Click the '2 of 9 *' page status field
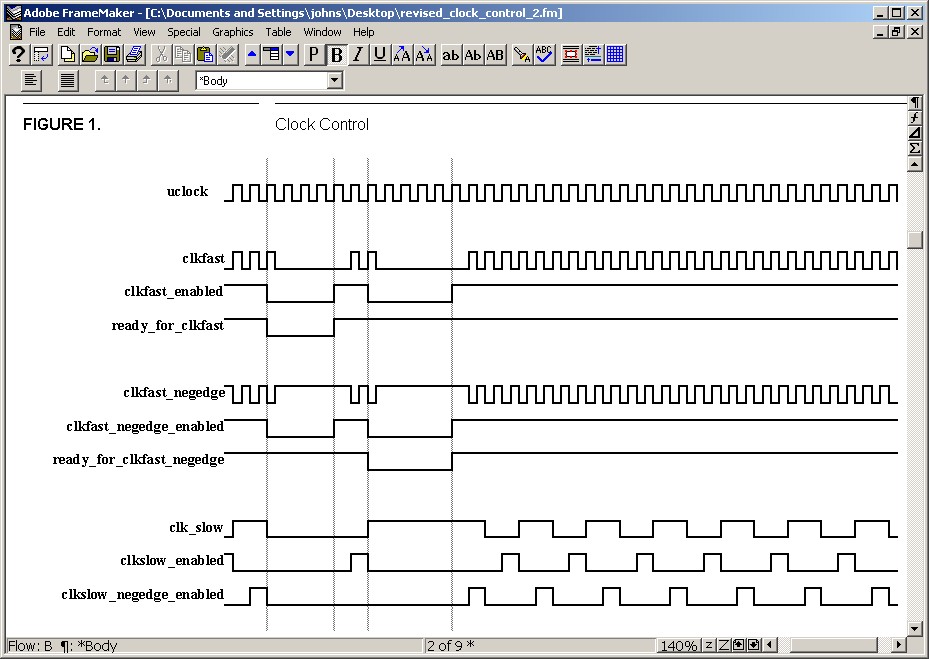929x659 pixels. coord(539,645)
